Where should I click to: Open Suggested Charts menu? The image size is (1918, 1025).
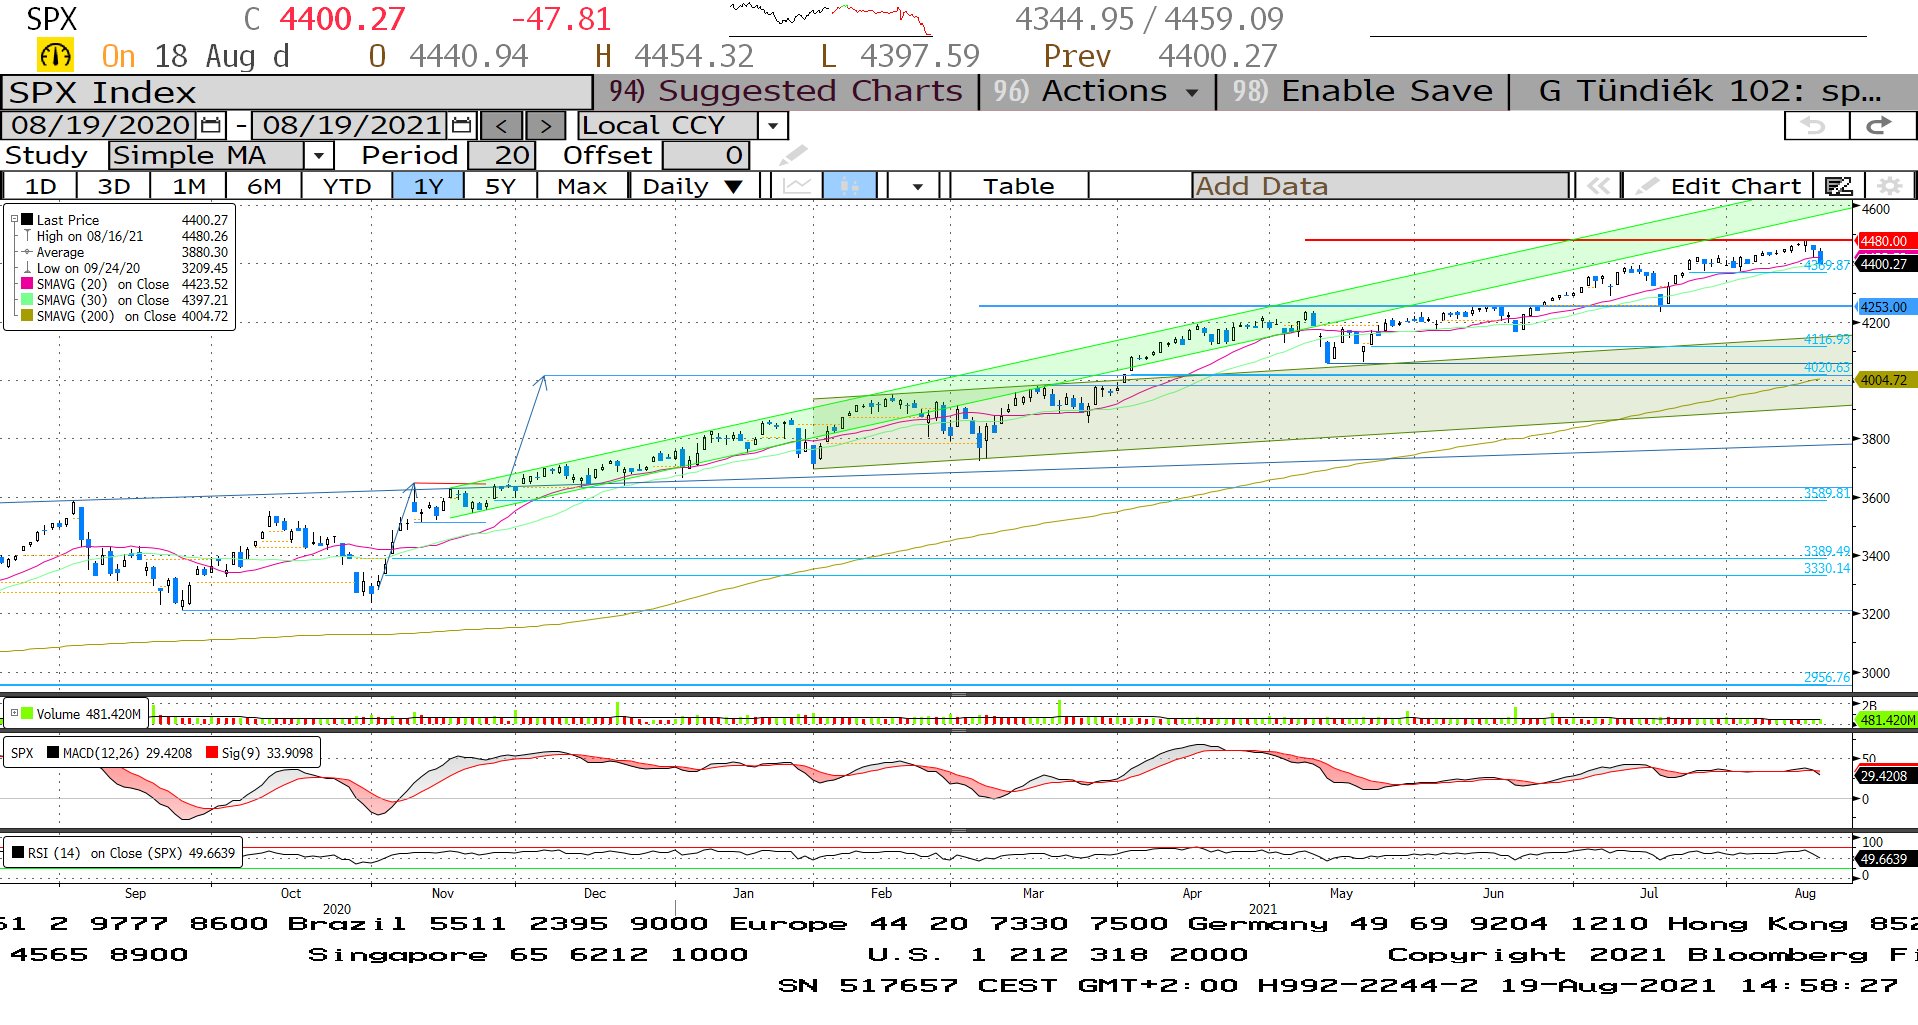[786, 91]
